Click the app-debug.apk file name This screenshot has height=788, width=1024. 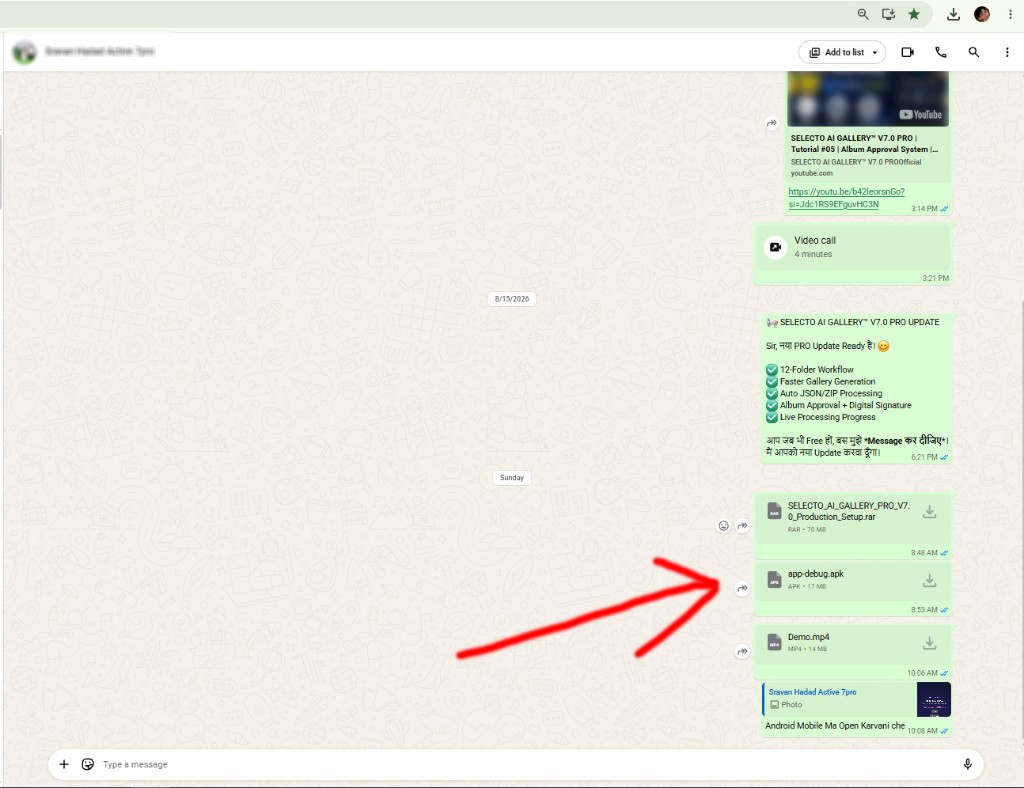pos(816,574)
